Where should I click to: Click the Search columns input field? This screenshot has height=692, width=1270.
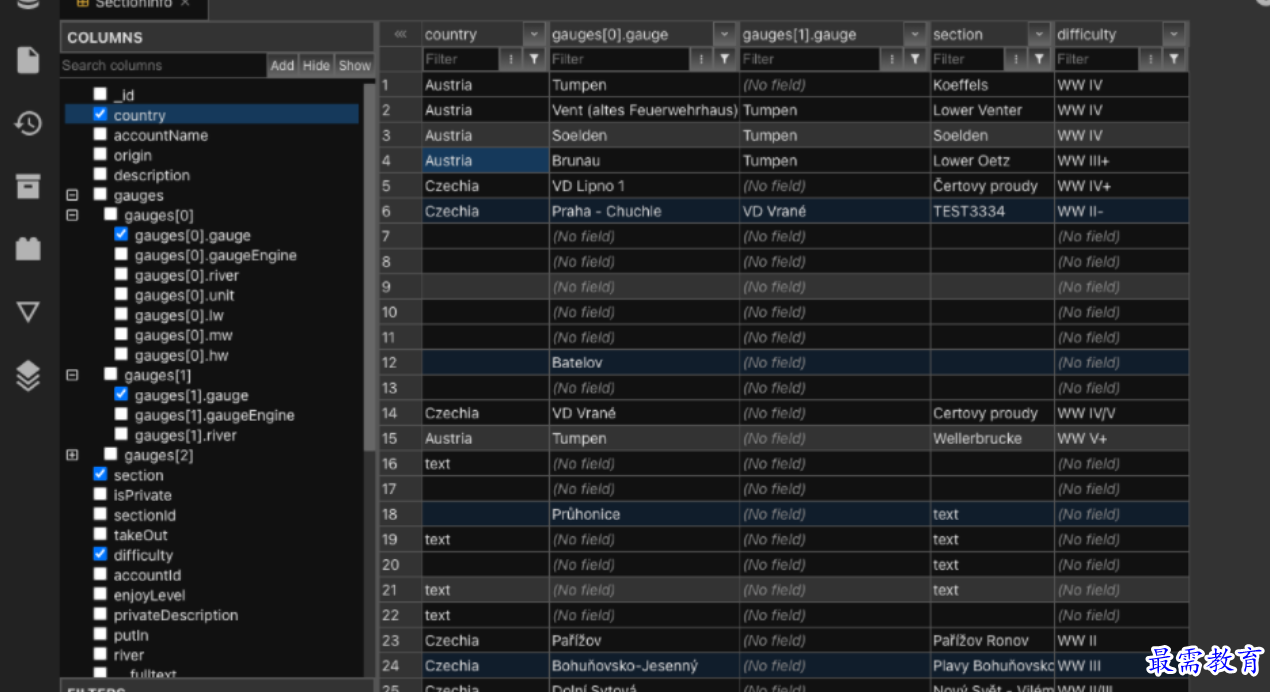163,65
